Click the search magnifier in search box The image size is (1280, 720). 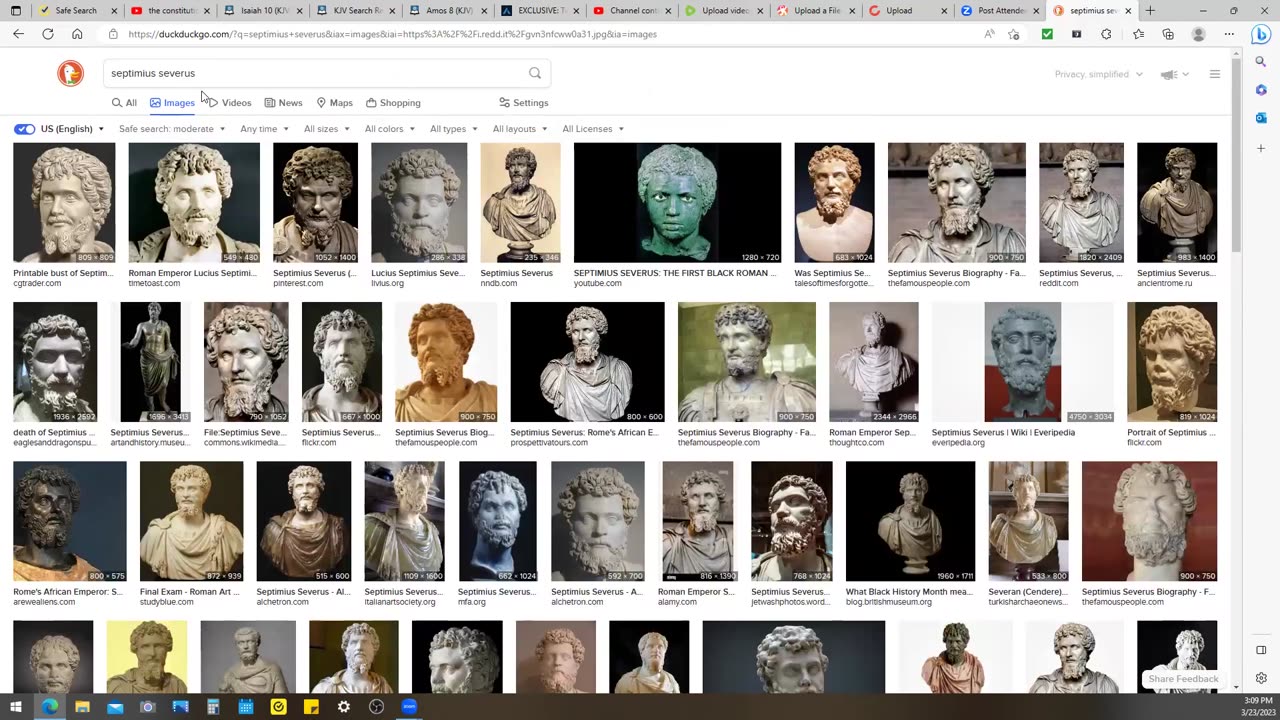click(535, 73)
